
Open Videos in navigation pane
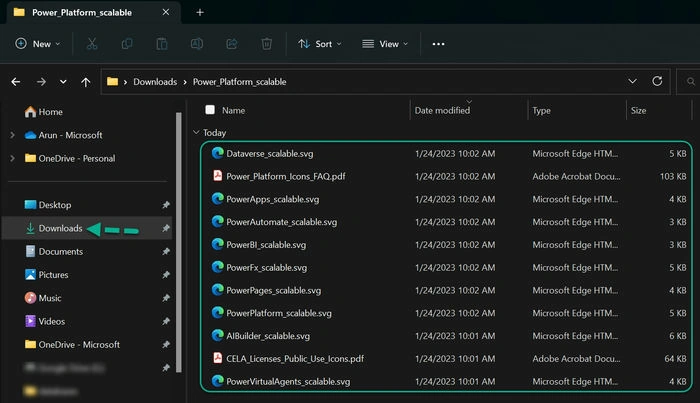45,321
